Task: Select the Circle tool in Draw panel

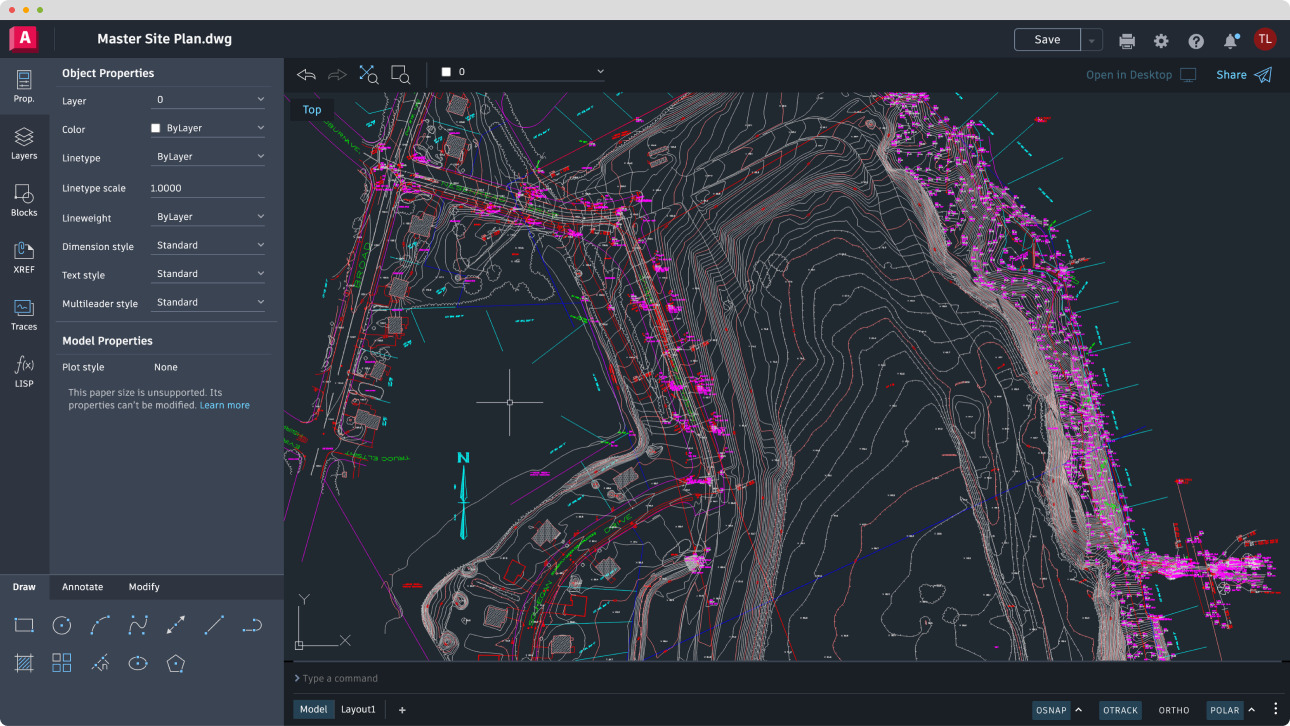Action: click(61, 624)
